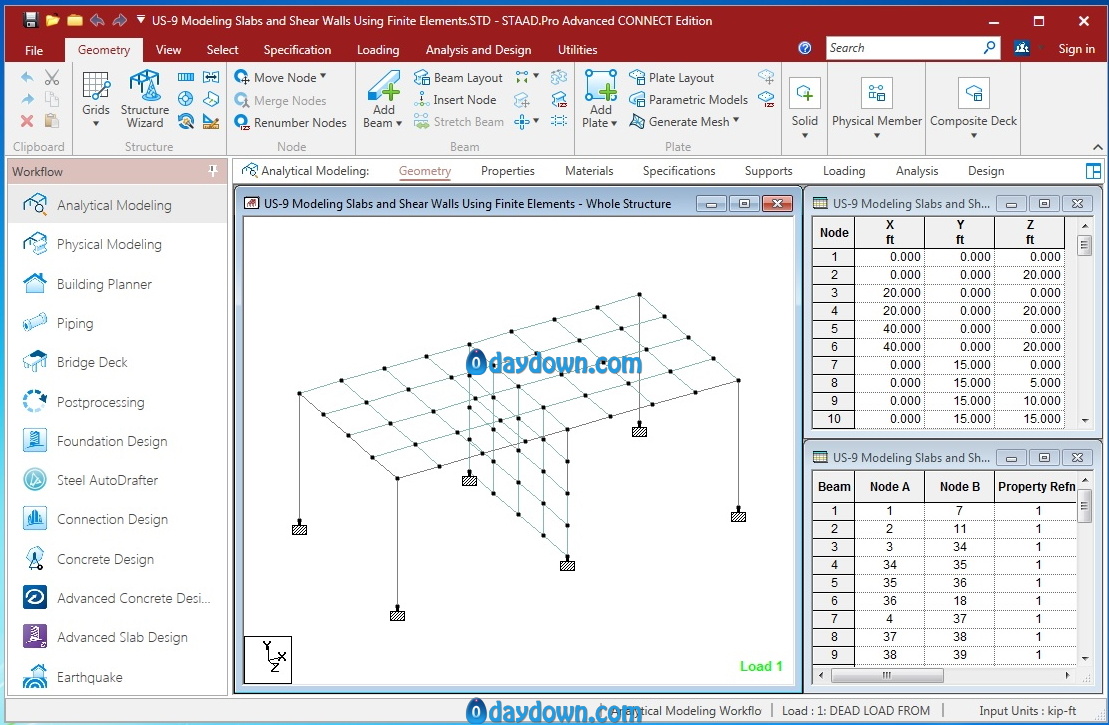The image size is (1109, 725).
Task: Click the Node column header
Action: 834,232
